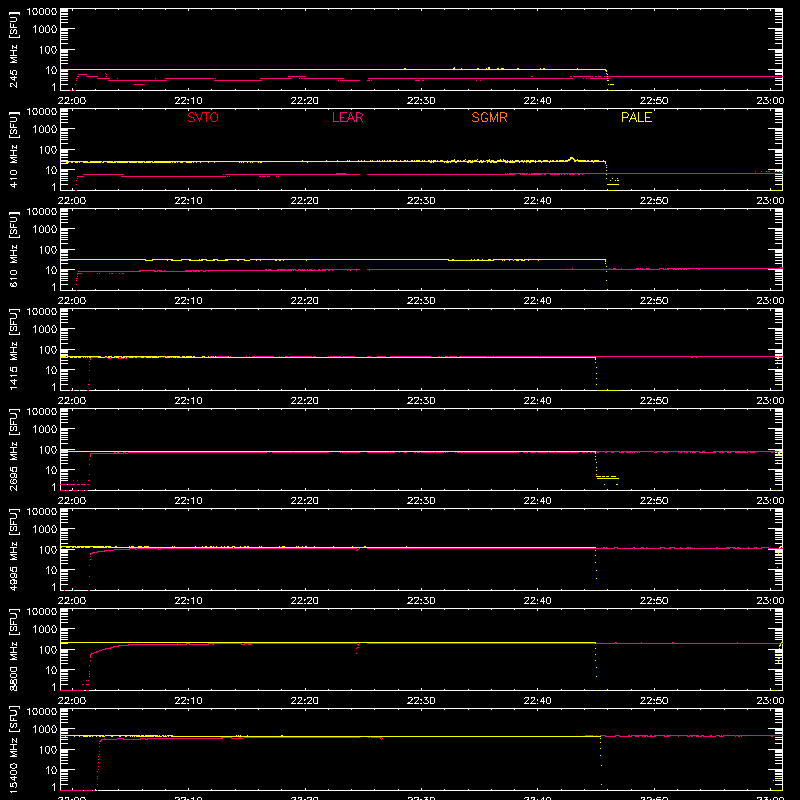Click the yellow PALE station legend label
Viewport: 800px width, 800px height.
pyautogui.click(x=636, y=117)
